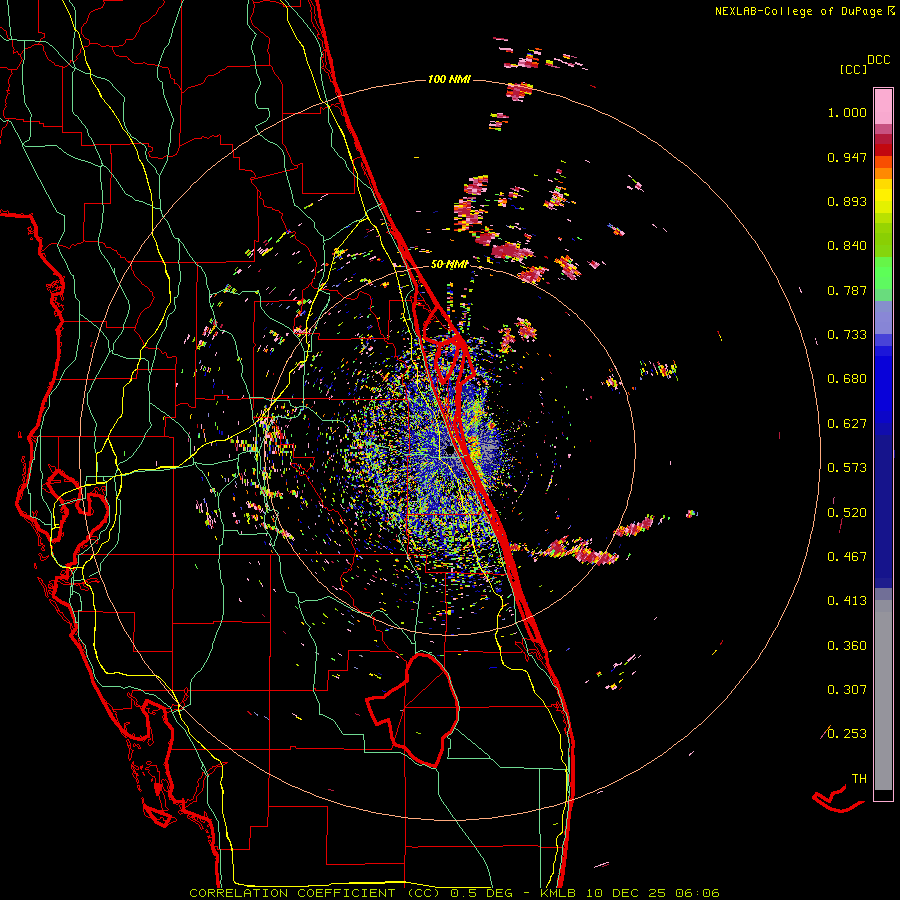
Task: Click the 0.5 DEG elevation text
Action: pyautogui.click(x=480, y=893)
